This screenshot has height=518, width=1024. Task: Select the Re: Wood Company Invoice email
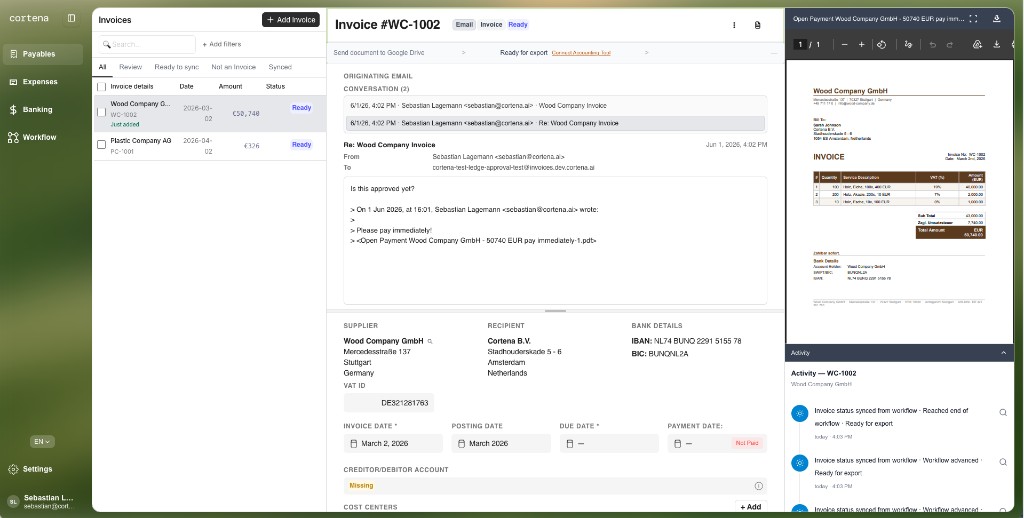555,123
